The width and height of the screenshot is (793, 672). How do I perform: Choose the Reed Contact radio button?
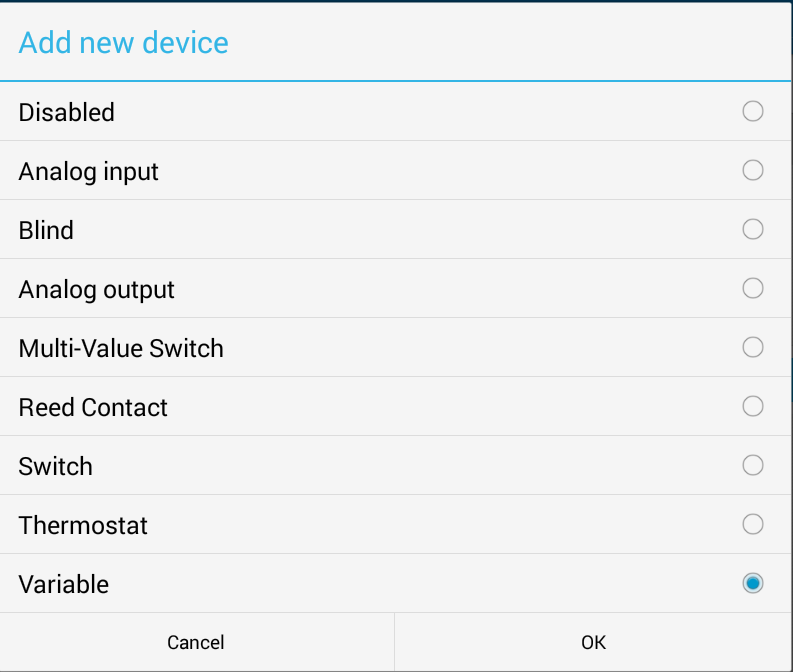[753, 406]
